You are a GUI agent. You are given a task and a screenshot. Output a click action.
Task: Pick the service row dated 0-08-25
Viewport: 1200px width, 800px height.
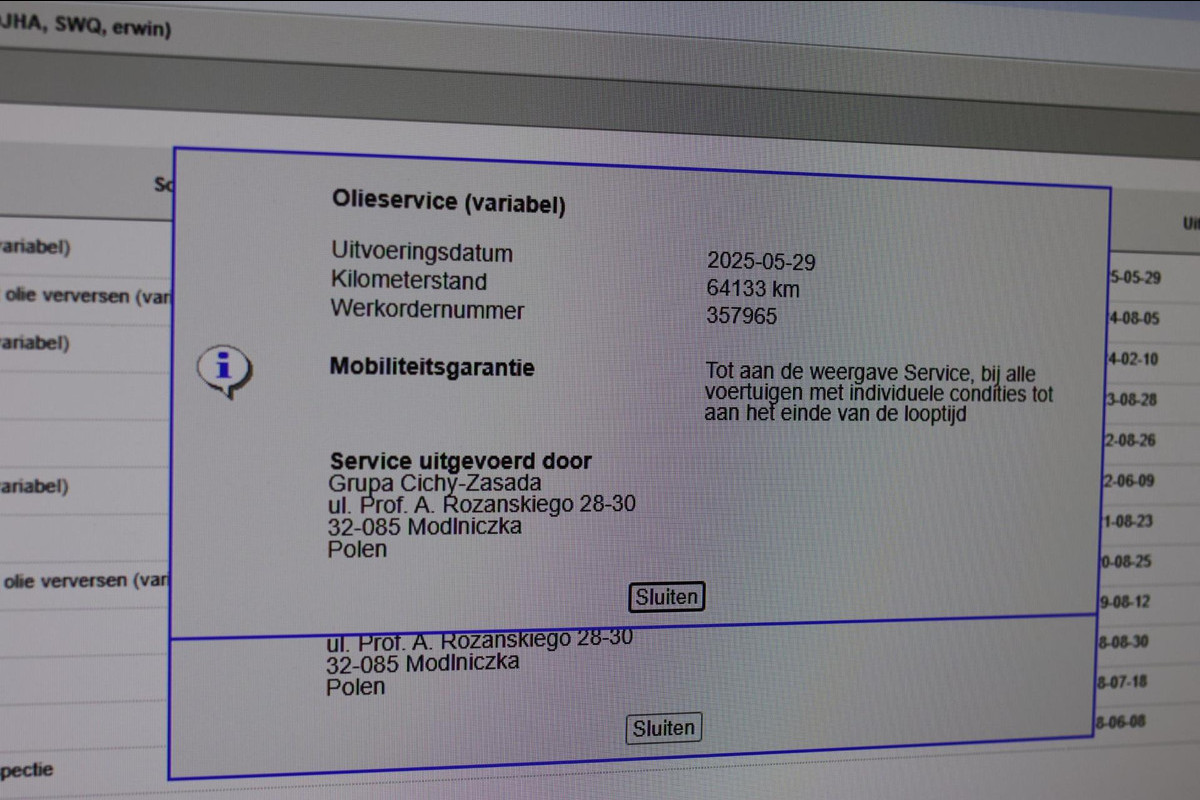tap(1125, 562)
